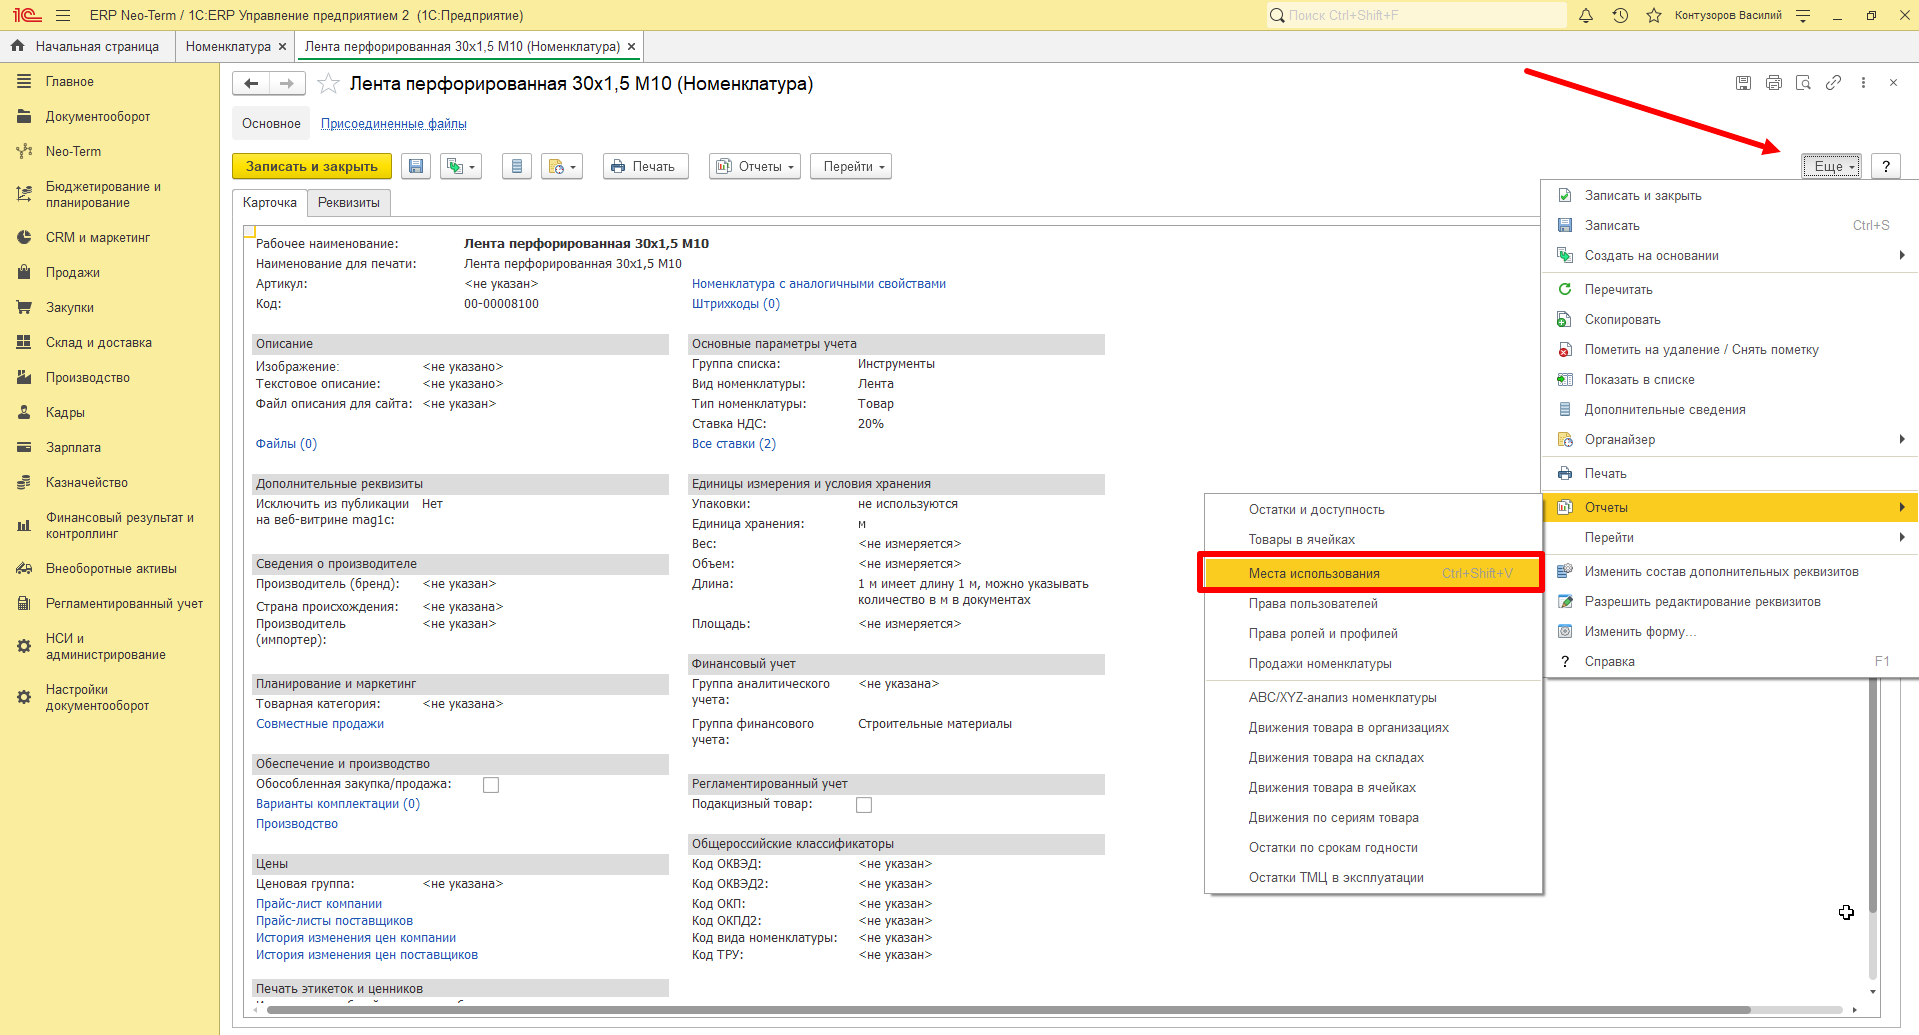The width and height of the screenshot is (1919, 1035).
Task: Choose Пометить на удаление / Снять пометку
Action: [1730, 350]
